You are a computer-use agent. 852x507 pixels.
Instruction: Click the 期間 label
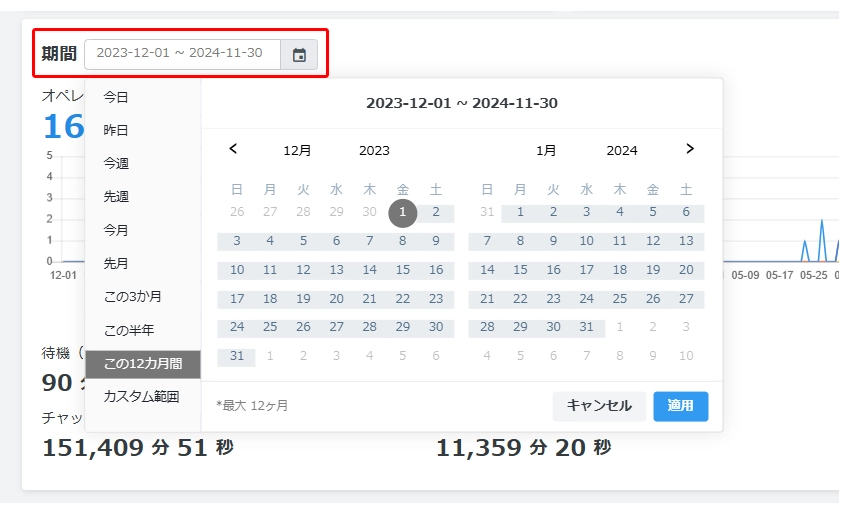[59, 54]
